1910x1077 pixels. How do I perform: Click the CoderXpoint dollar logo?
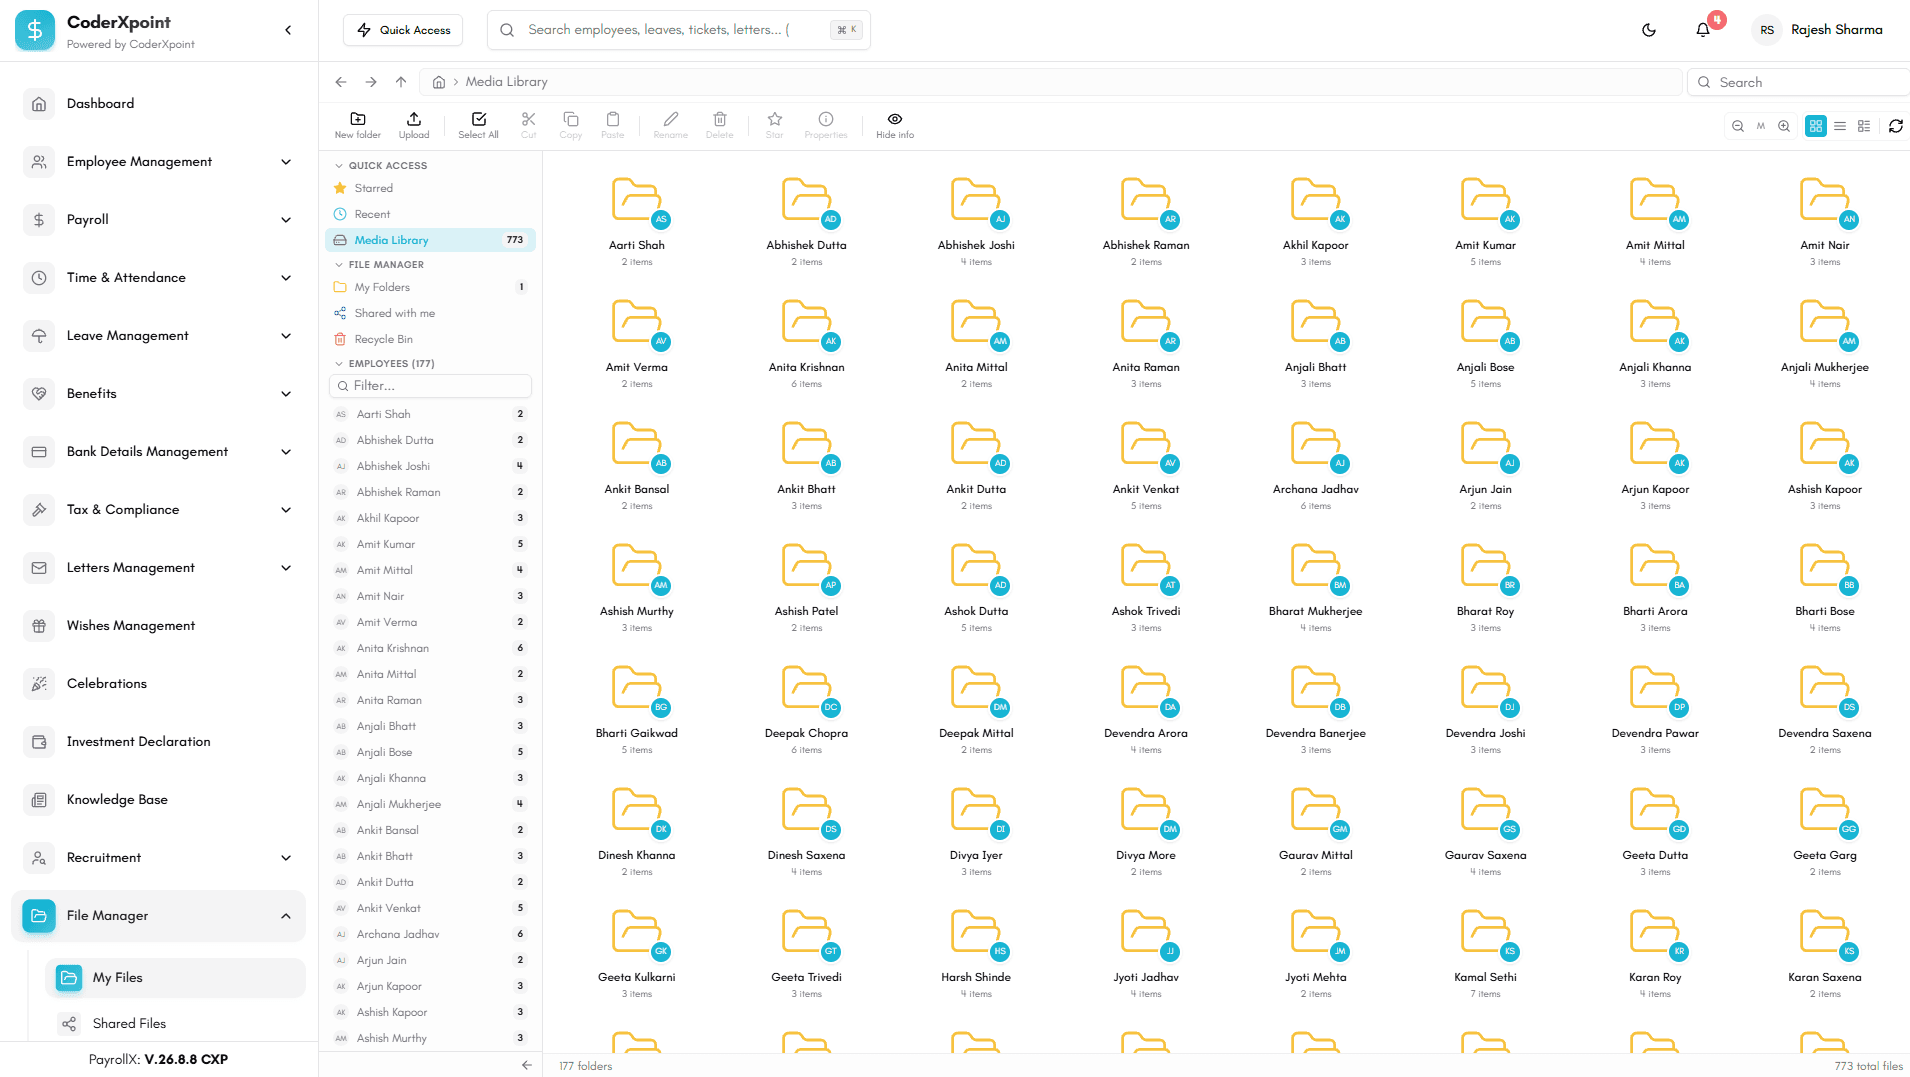tap(35, 30)
